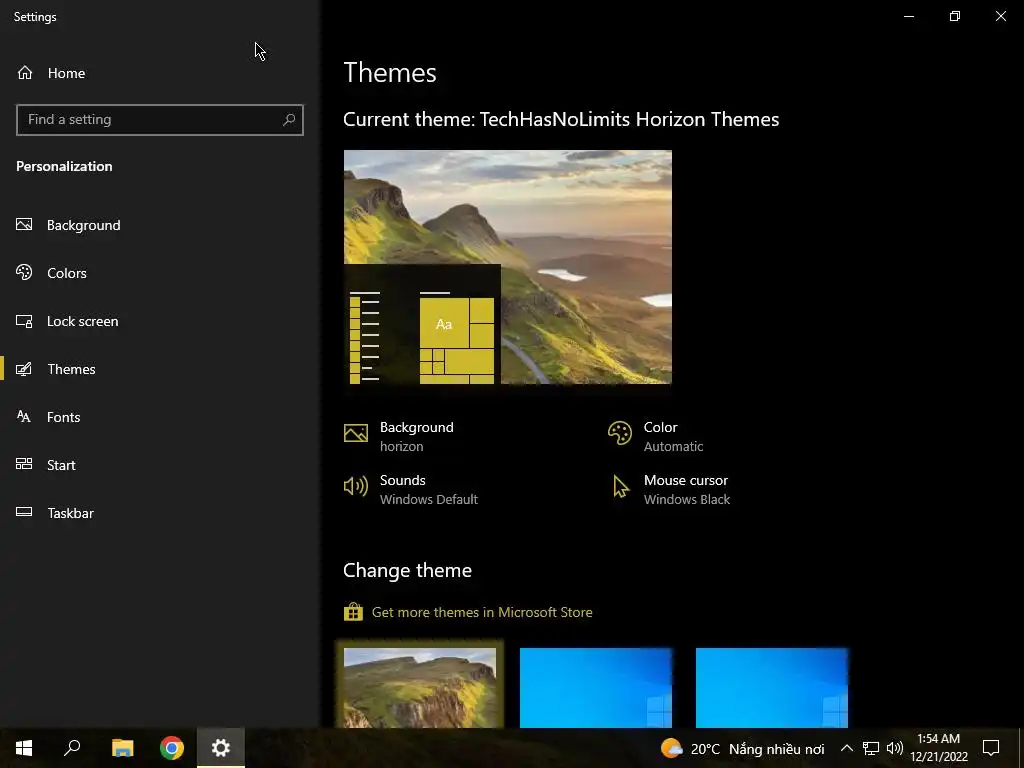Open taskbar Search
1024x768 pixels.
coord(72,748)
